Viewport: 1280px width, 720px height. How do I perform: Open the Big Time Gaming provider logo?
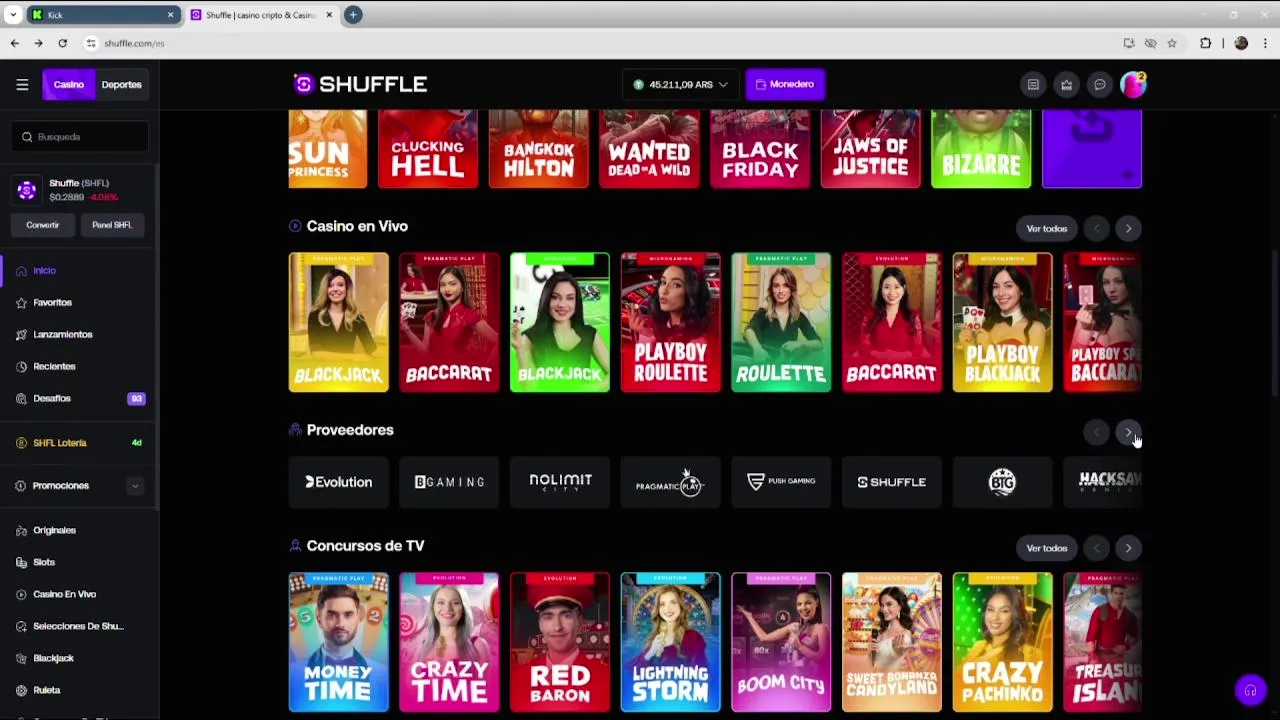tap(1002, 482)
